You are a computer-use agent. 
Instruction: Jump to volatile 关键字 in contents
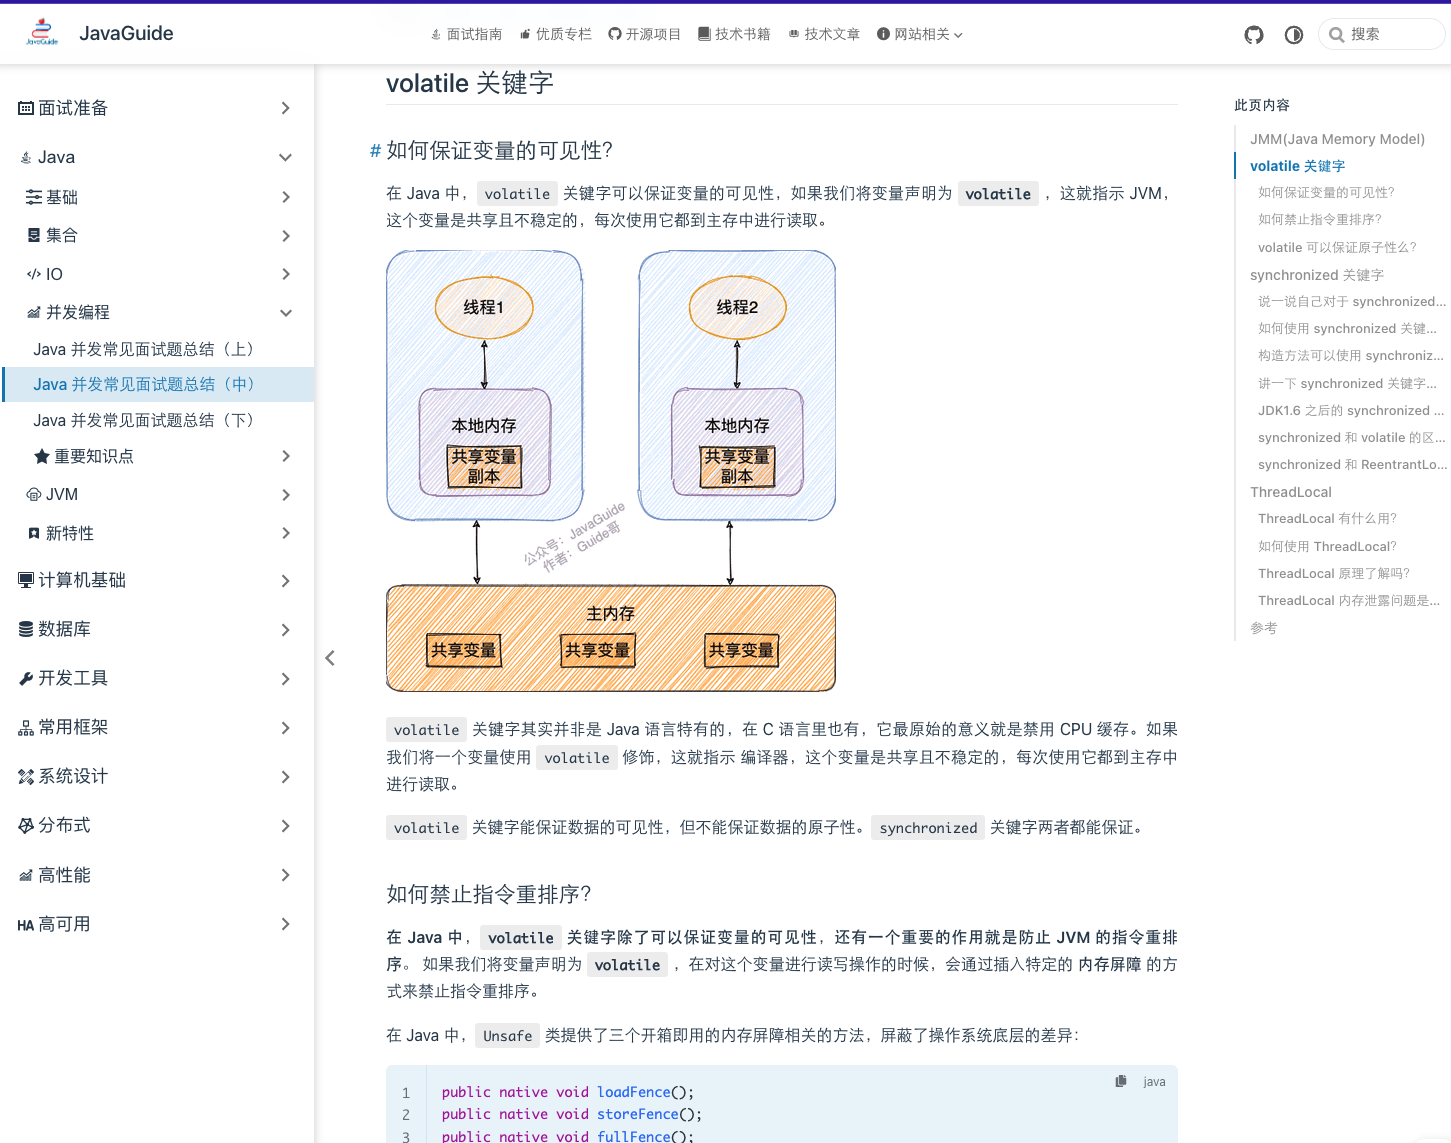pyautogui.click(x=1297, y=166)
